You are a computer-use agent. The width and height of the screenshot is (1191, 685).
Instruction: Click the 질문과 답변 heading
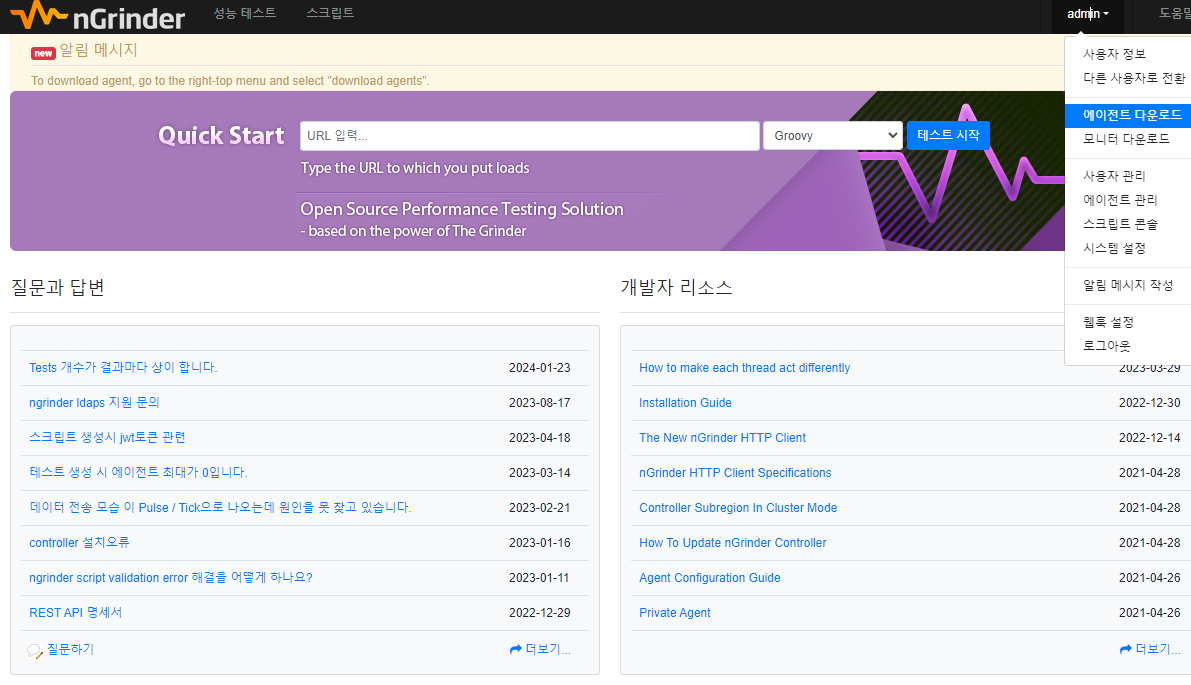[x=58, y=287]
